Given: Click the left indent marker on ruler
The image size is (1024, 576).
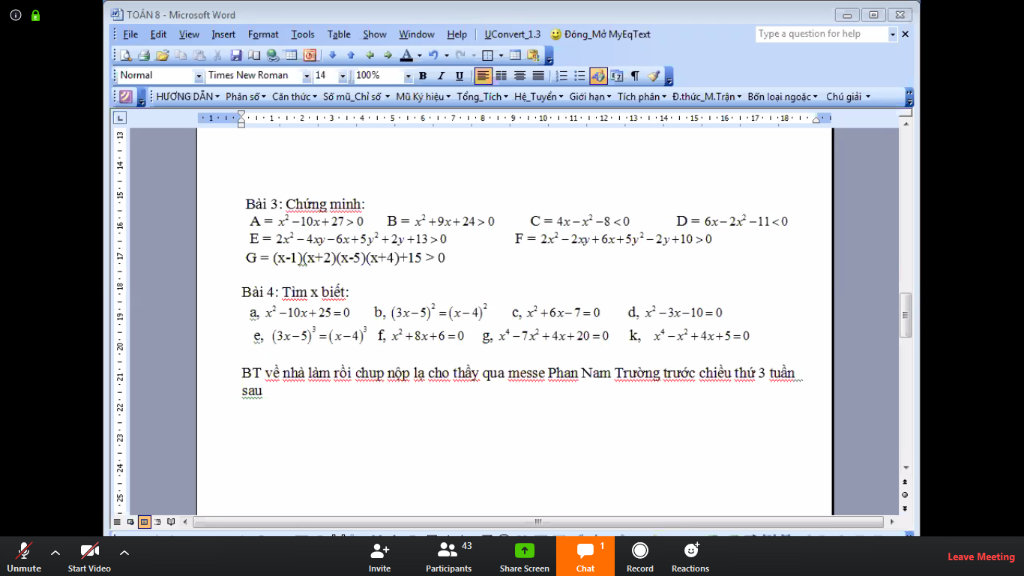Looking at the screenshot, I should (241, 123).
